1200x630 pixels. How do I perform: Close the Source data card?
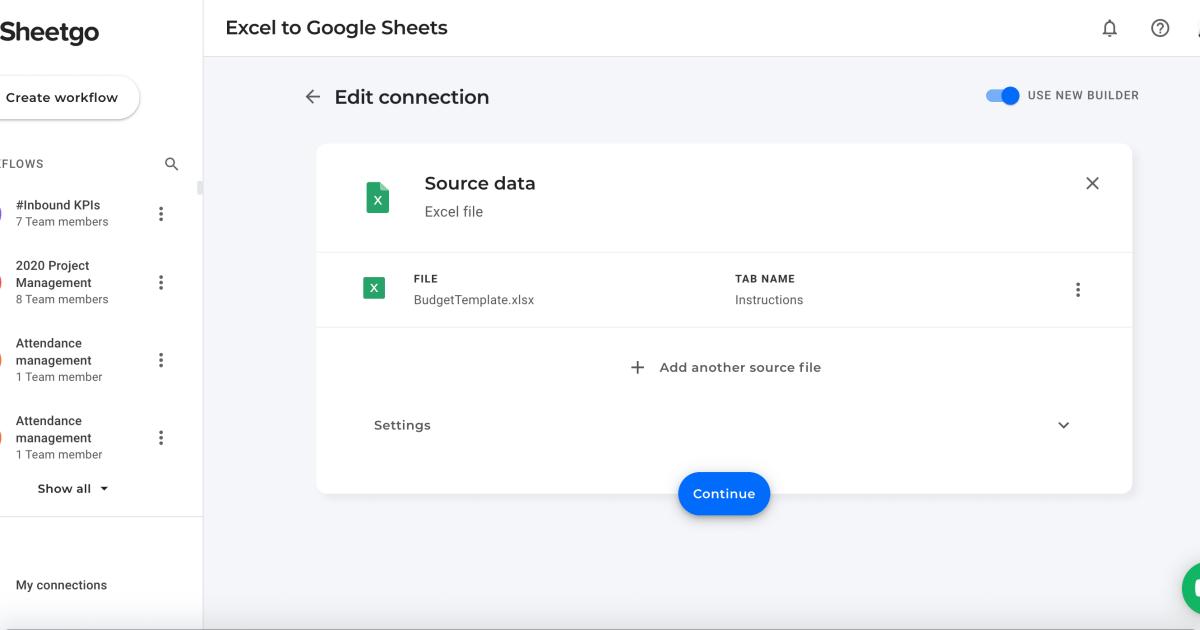pyautogui.click(x=1092, y=183)
